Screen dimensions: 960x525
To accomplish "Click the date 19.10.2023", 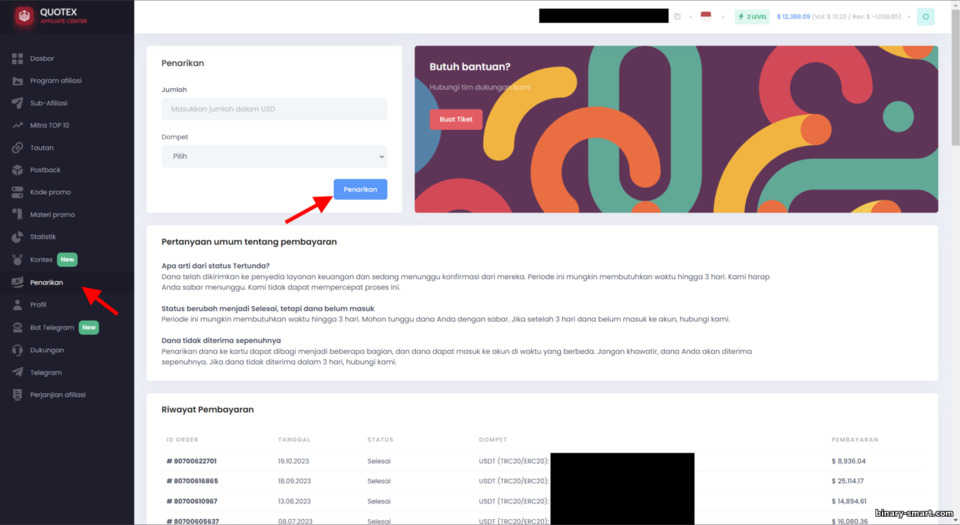I will 294,461.
